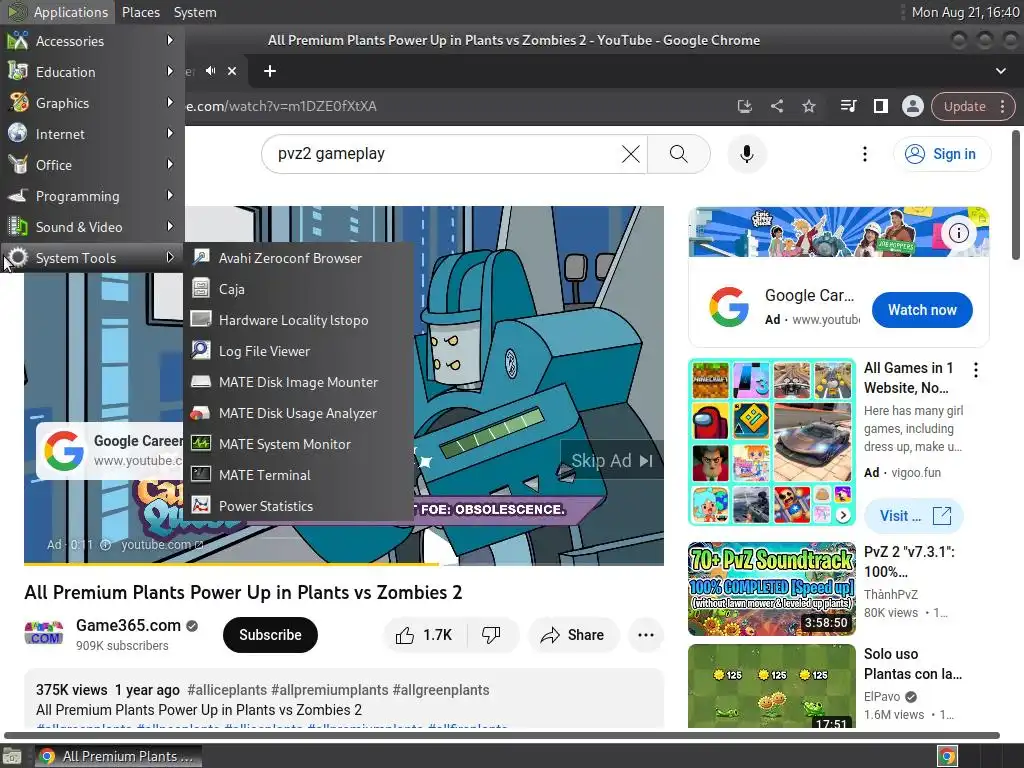Open Log File Viewer
Screen dimensions: 1024x768
point(298,351)
